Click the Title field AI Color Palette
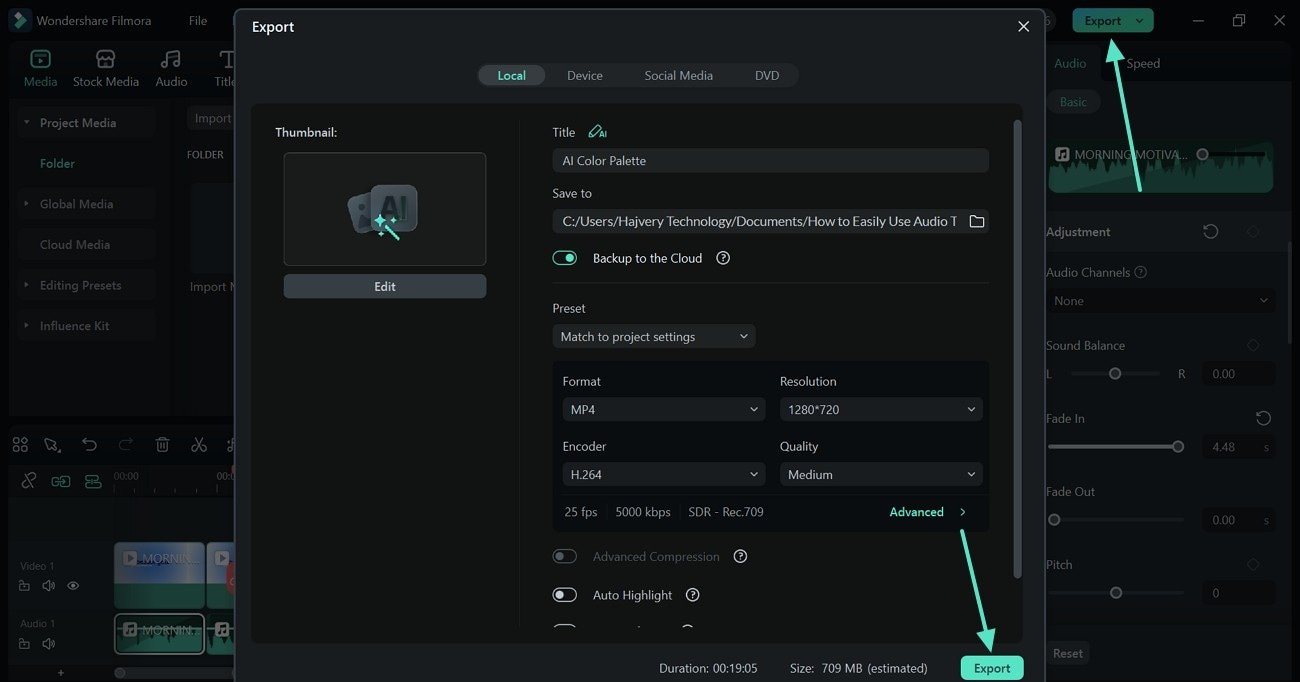 point(770,161)
